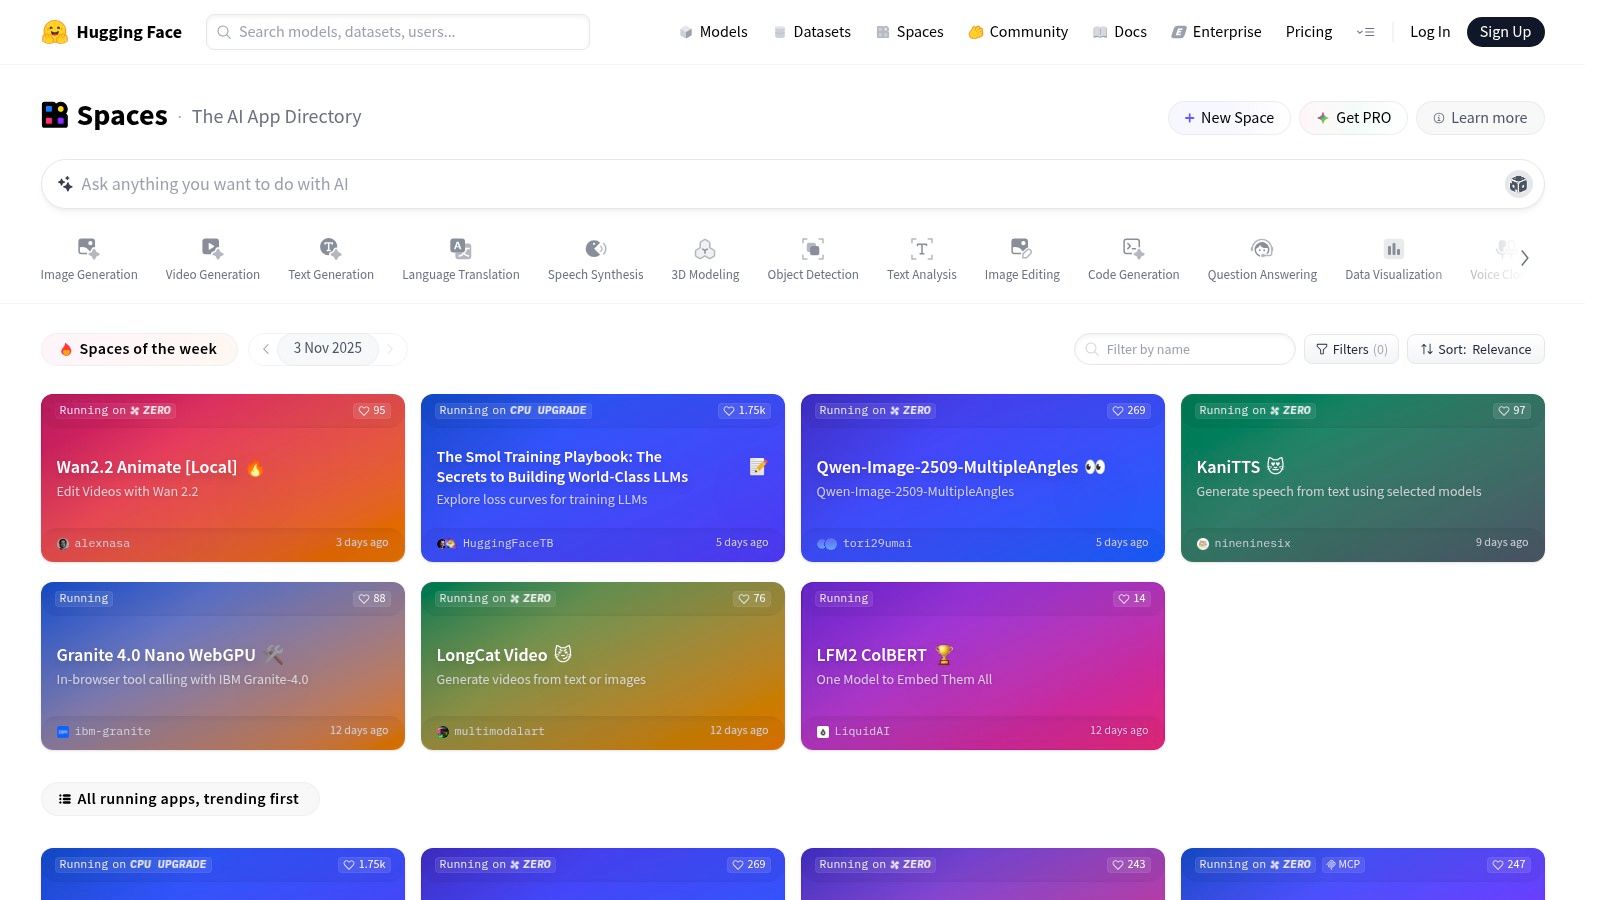Like the LongCat Video space
This screenshot has height=900, width=1600.
(752, 599)
